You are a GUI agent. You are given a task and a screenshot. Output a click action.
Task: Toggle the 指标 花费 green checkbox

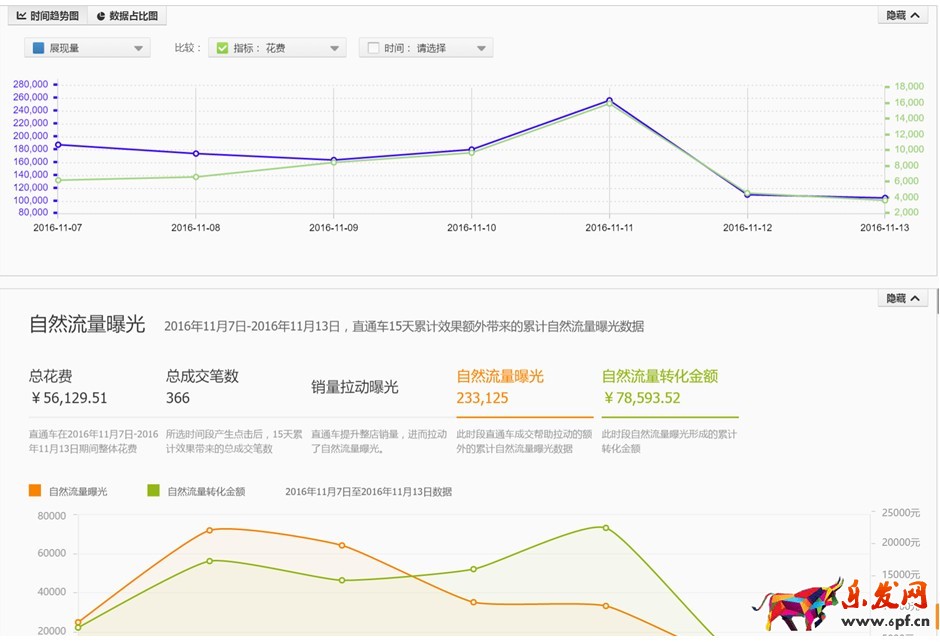(222, 48)
